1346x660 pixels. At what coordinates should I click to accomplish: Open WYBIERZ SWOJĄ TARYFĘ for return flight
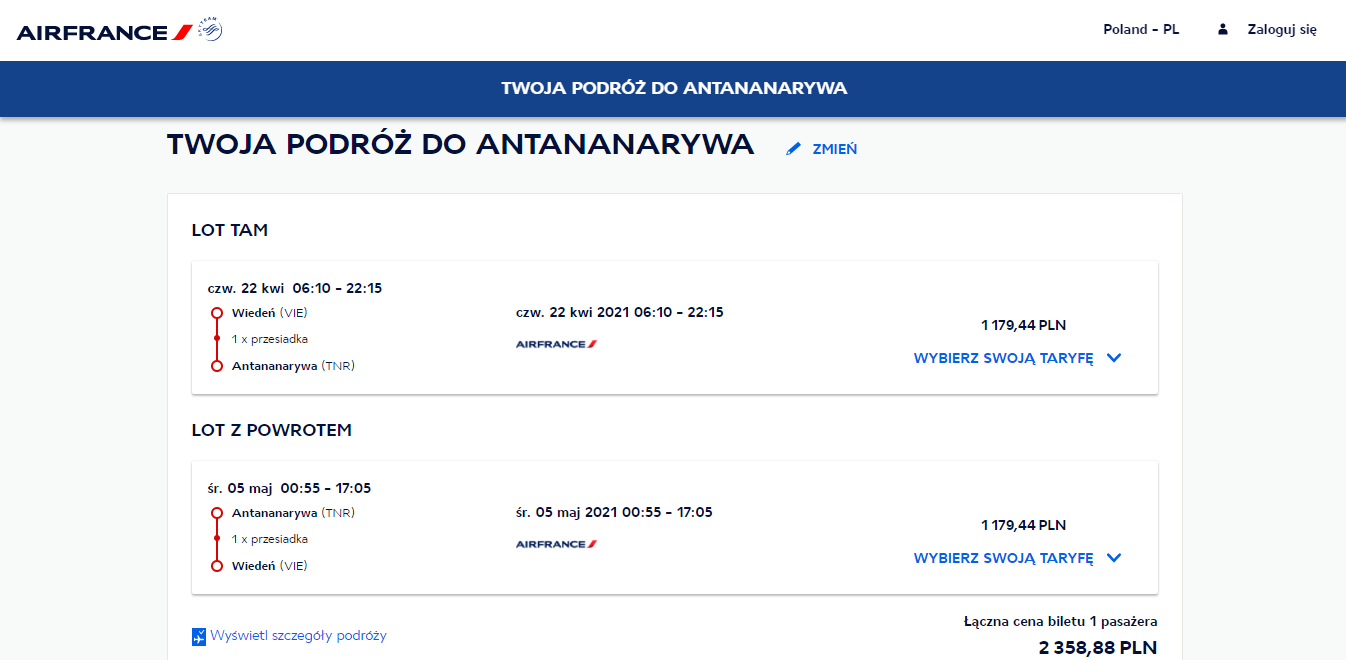1003,558
